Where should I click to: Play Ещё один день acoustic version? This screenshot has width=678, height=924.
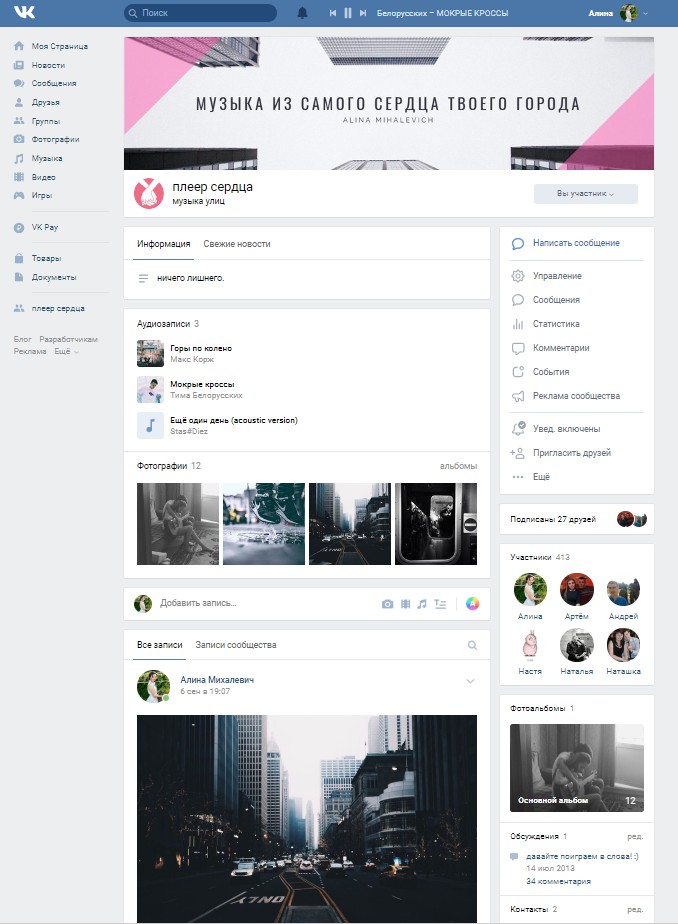click(x=150, y=425)
